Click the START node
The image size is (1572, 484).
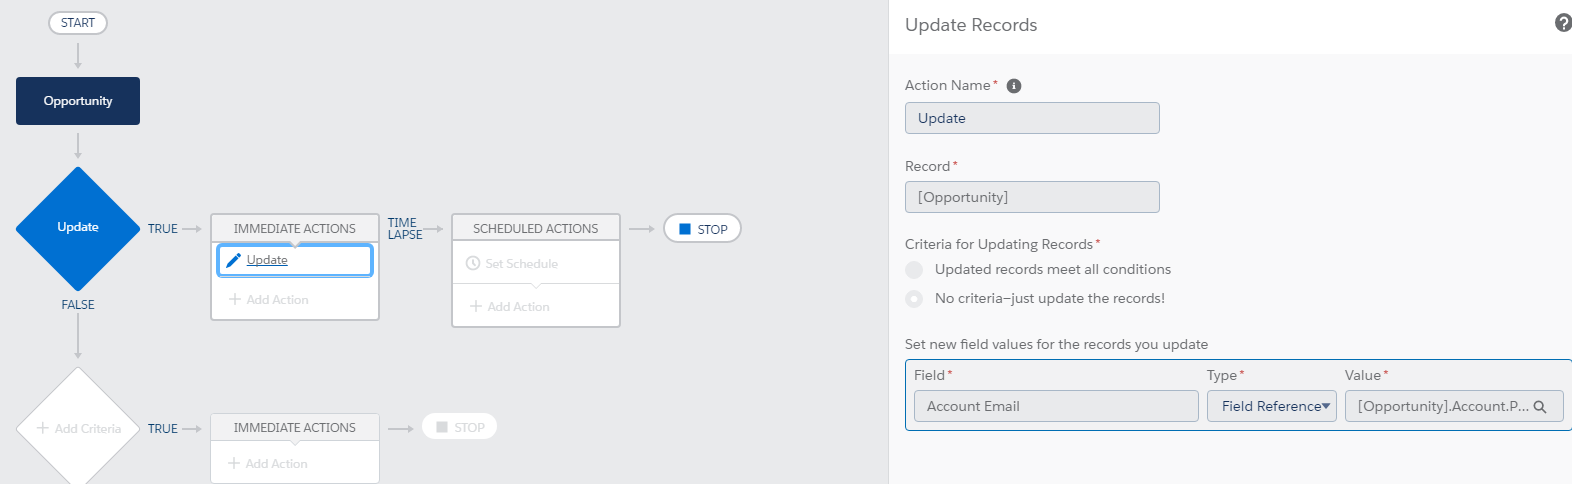(x=78, y=23)
